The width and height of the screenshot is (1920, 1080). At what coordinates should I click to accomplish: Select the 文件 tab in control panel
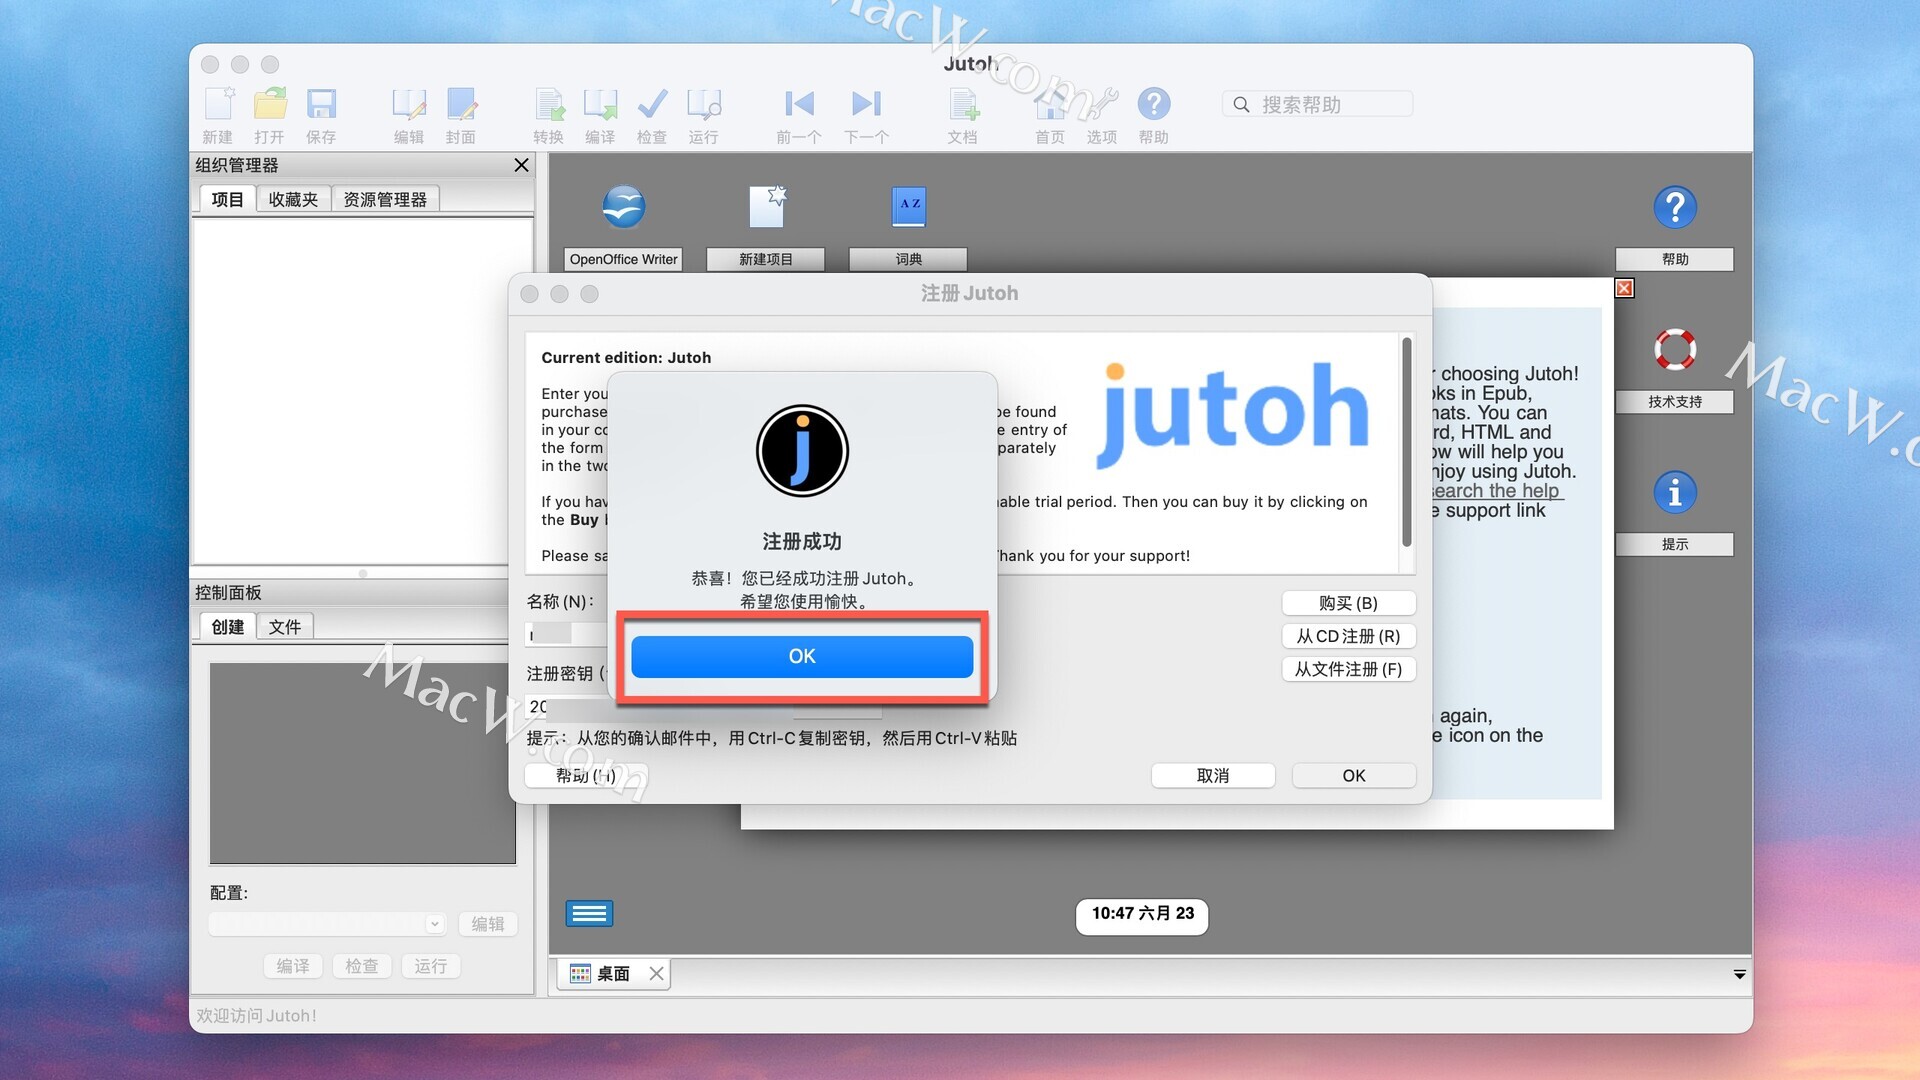click(x=285, y=627)
